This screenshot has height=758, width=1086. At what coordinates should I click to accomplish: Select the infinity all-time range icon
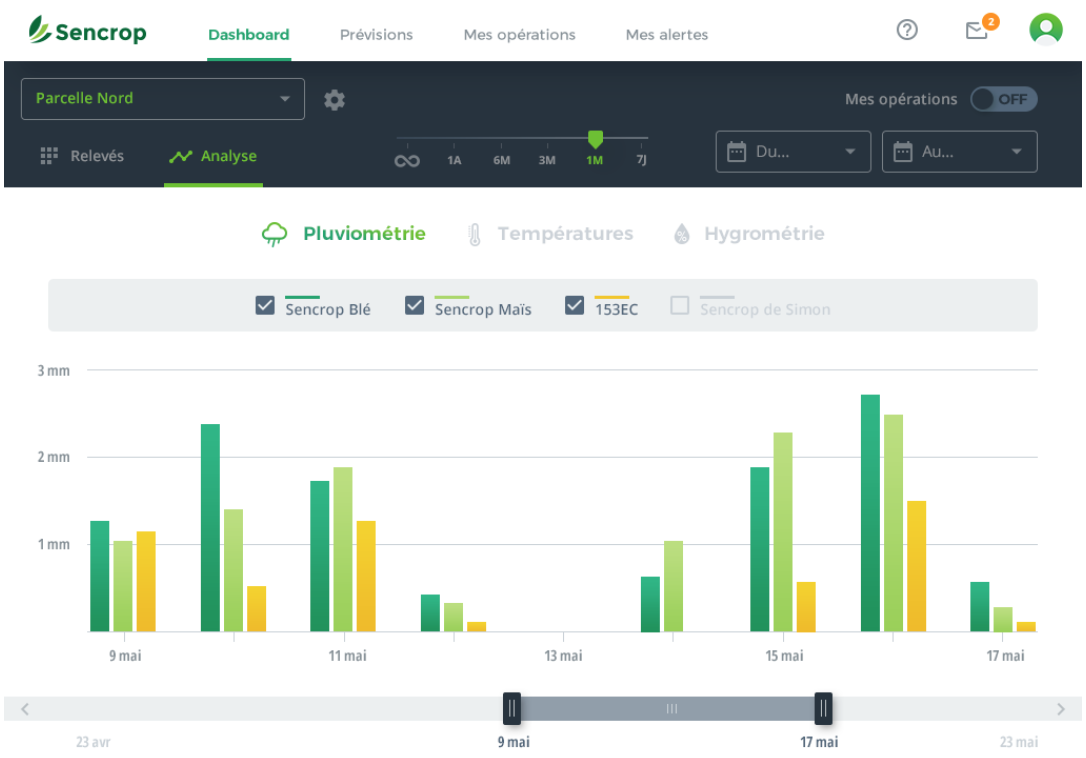point(407,161)
